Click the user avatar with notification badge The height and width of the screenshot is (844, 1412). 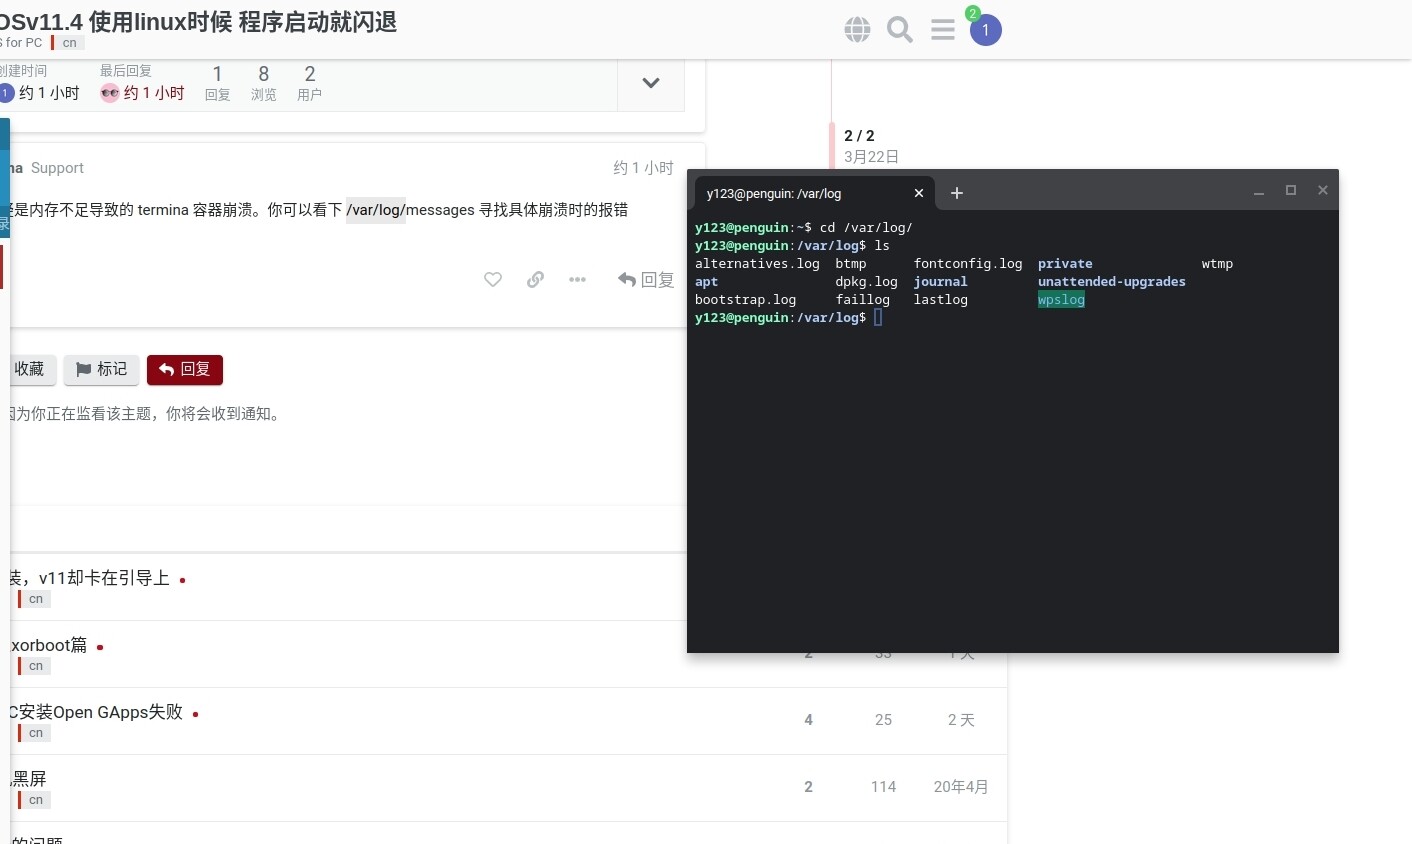pos(985,30)
